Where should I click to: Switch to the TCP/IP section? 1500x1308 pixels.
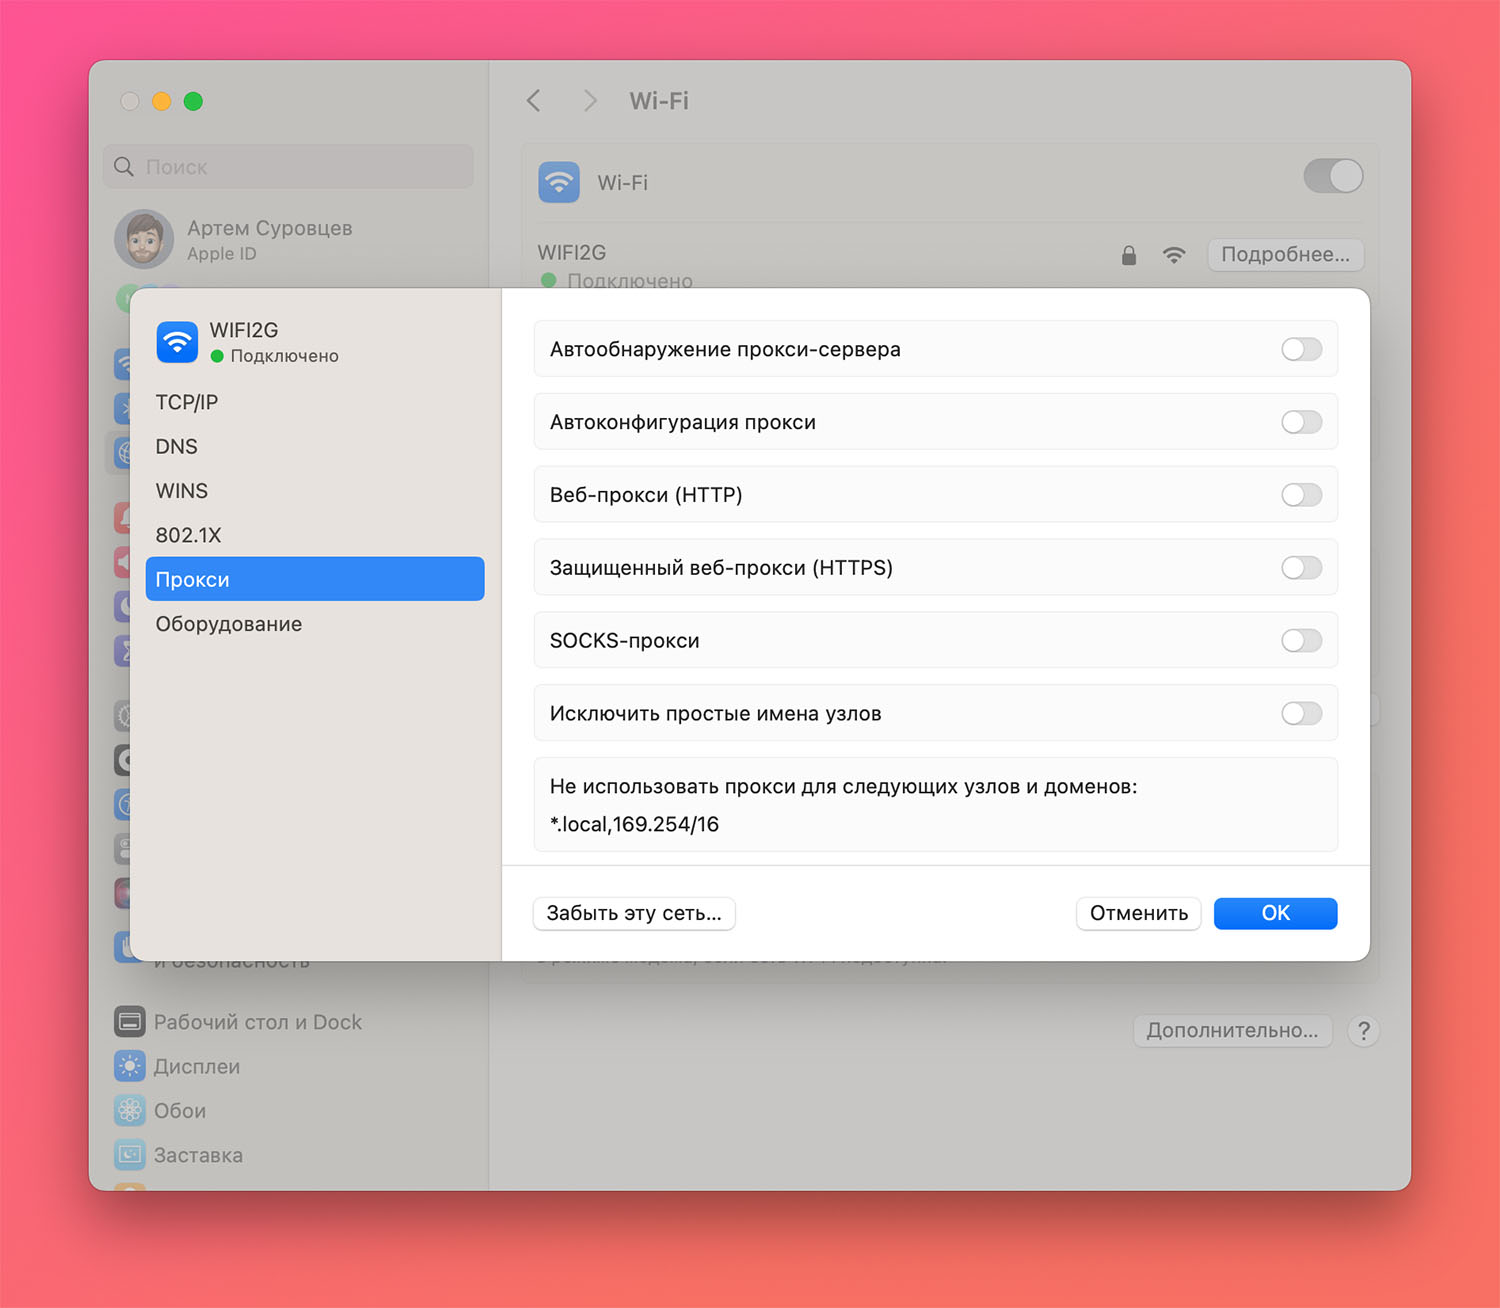coord(315,402)
